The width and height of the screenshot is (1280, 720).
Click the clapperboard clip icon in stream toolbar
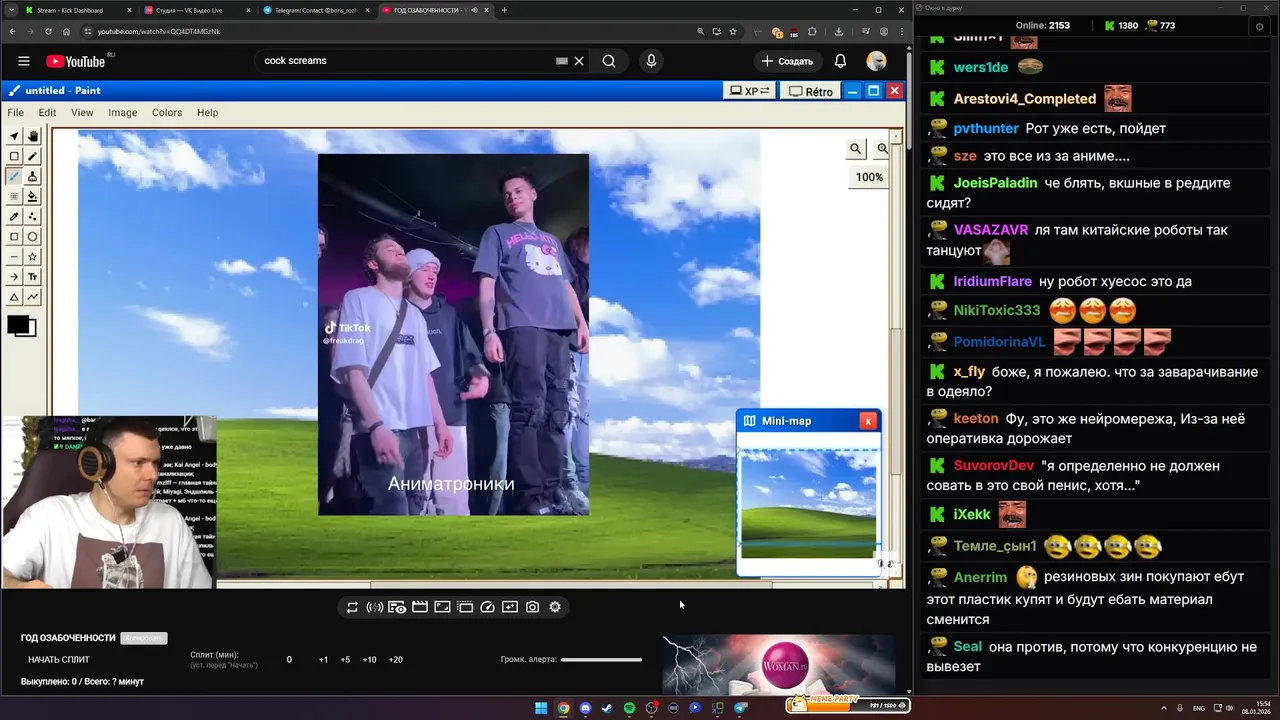pyautogui.click(x=420, y=607)
